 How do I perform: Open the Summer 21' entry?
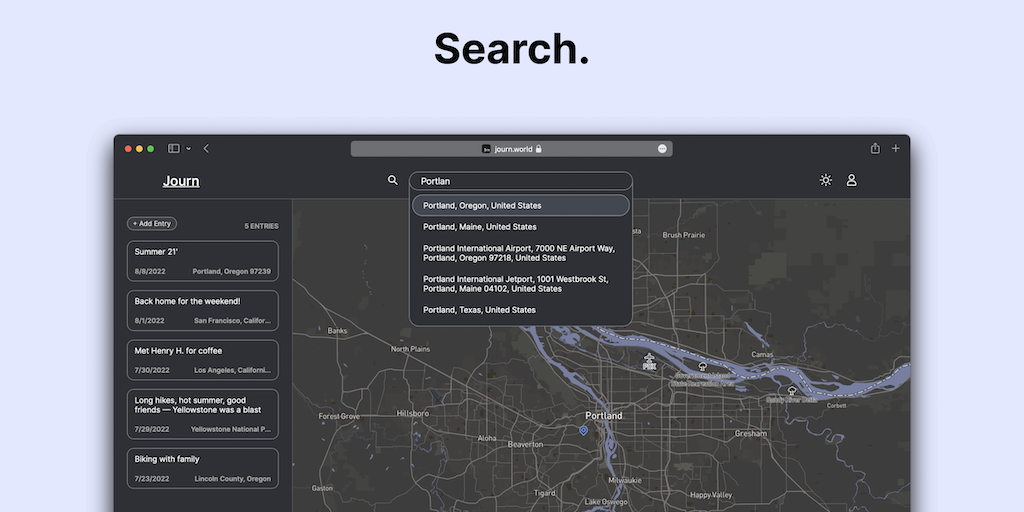[202, 261]
